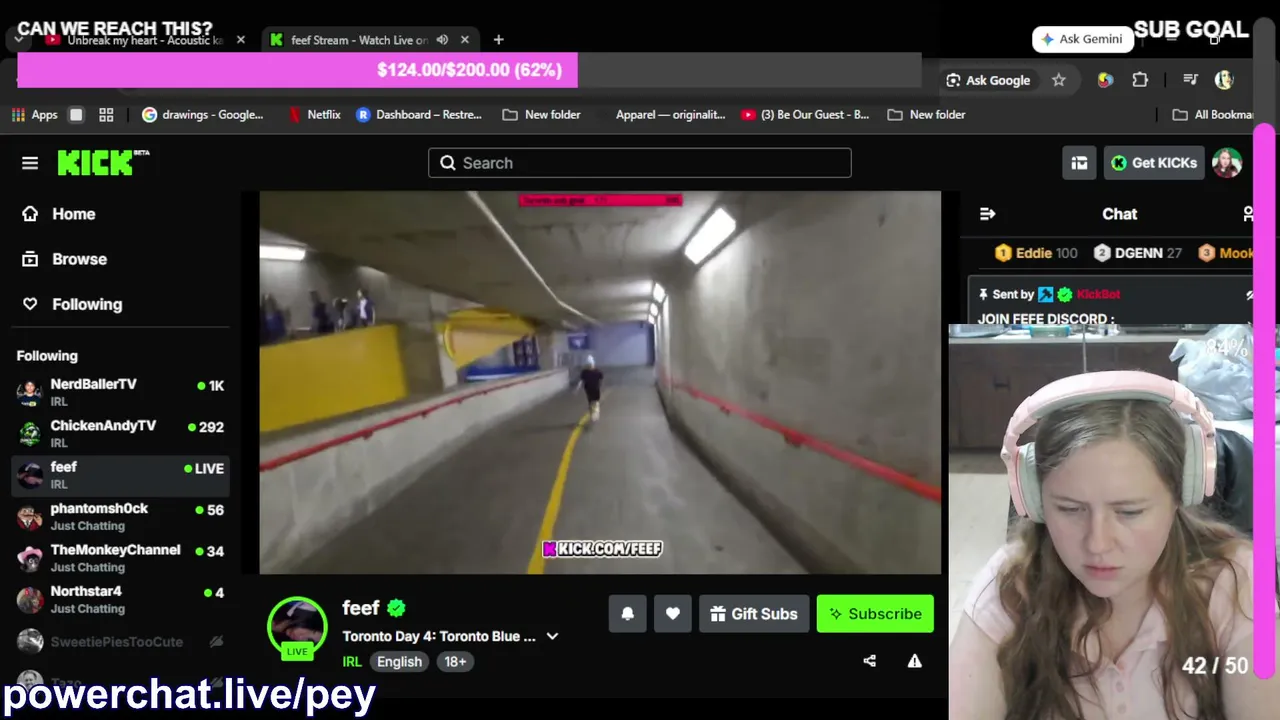Select the feef Stream browser tab
Viewport: 1280px width, 720px height.
[370, 40]
